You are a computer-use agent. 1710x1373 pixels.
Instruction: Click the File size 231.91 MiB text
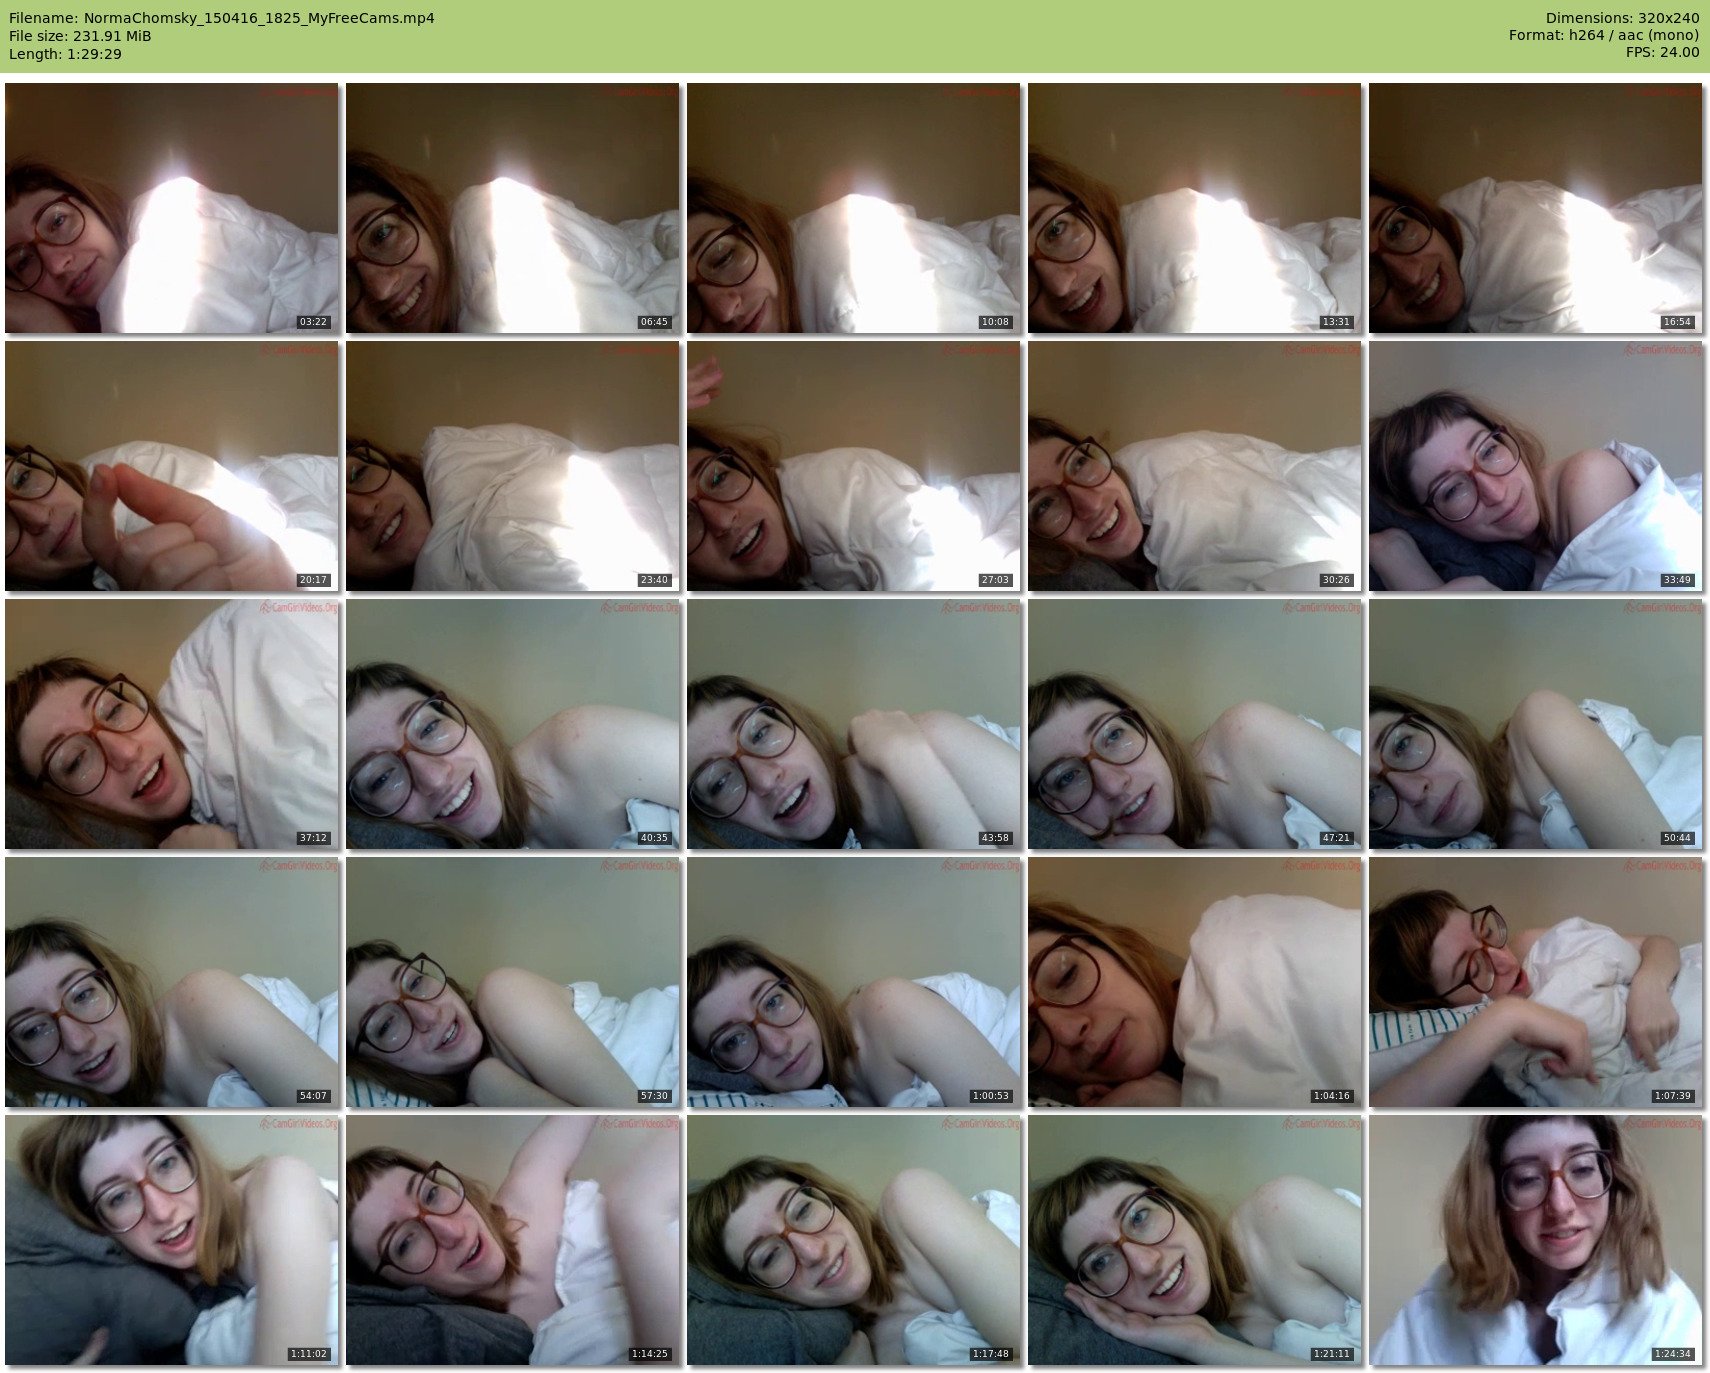click(x=80, y=36)
